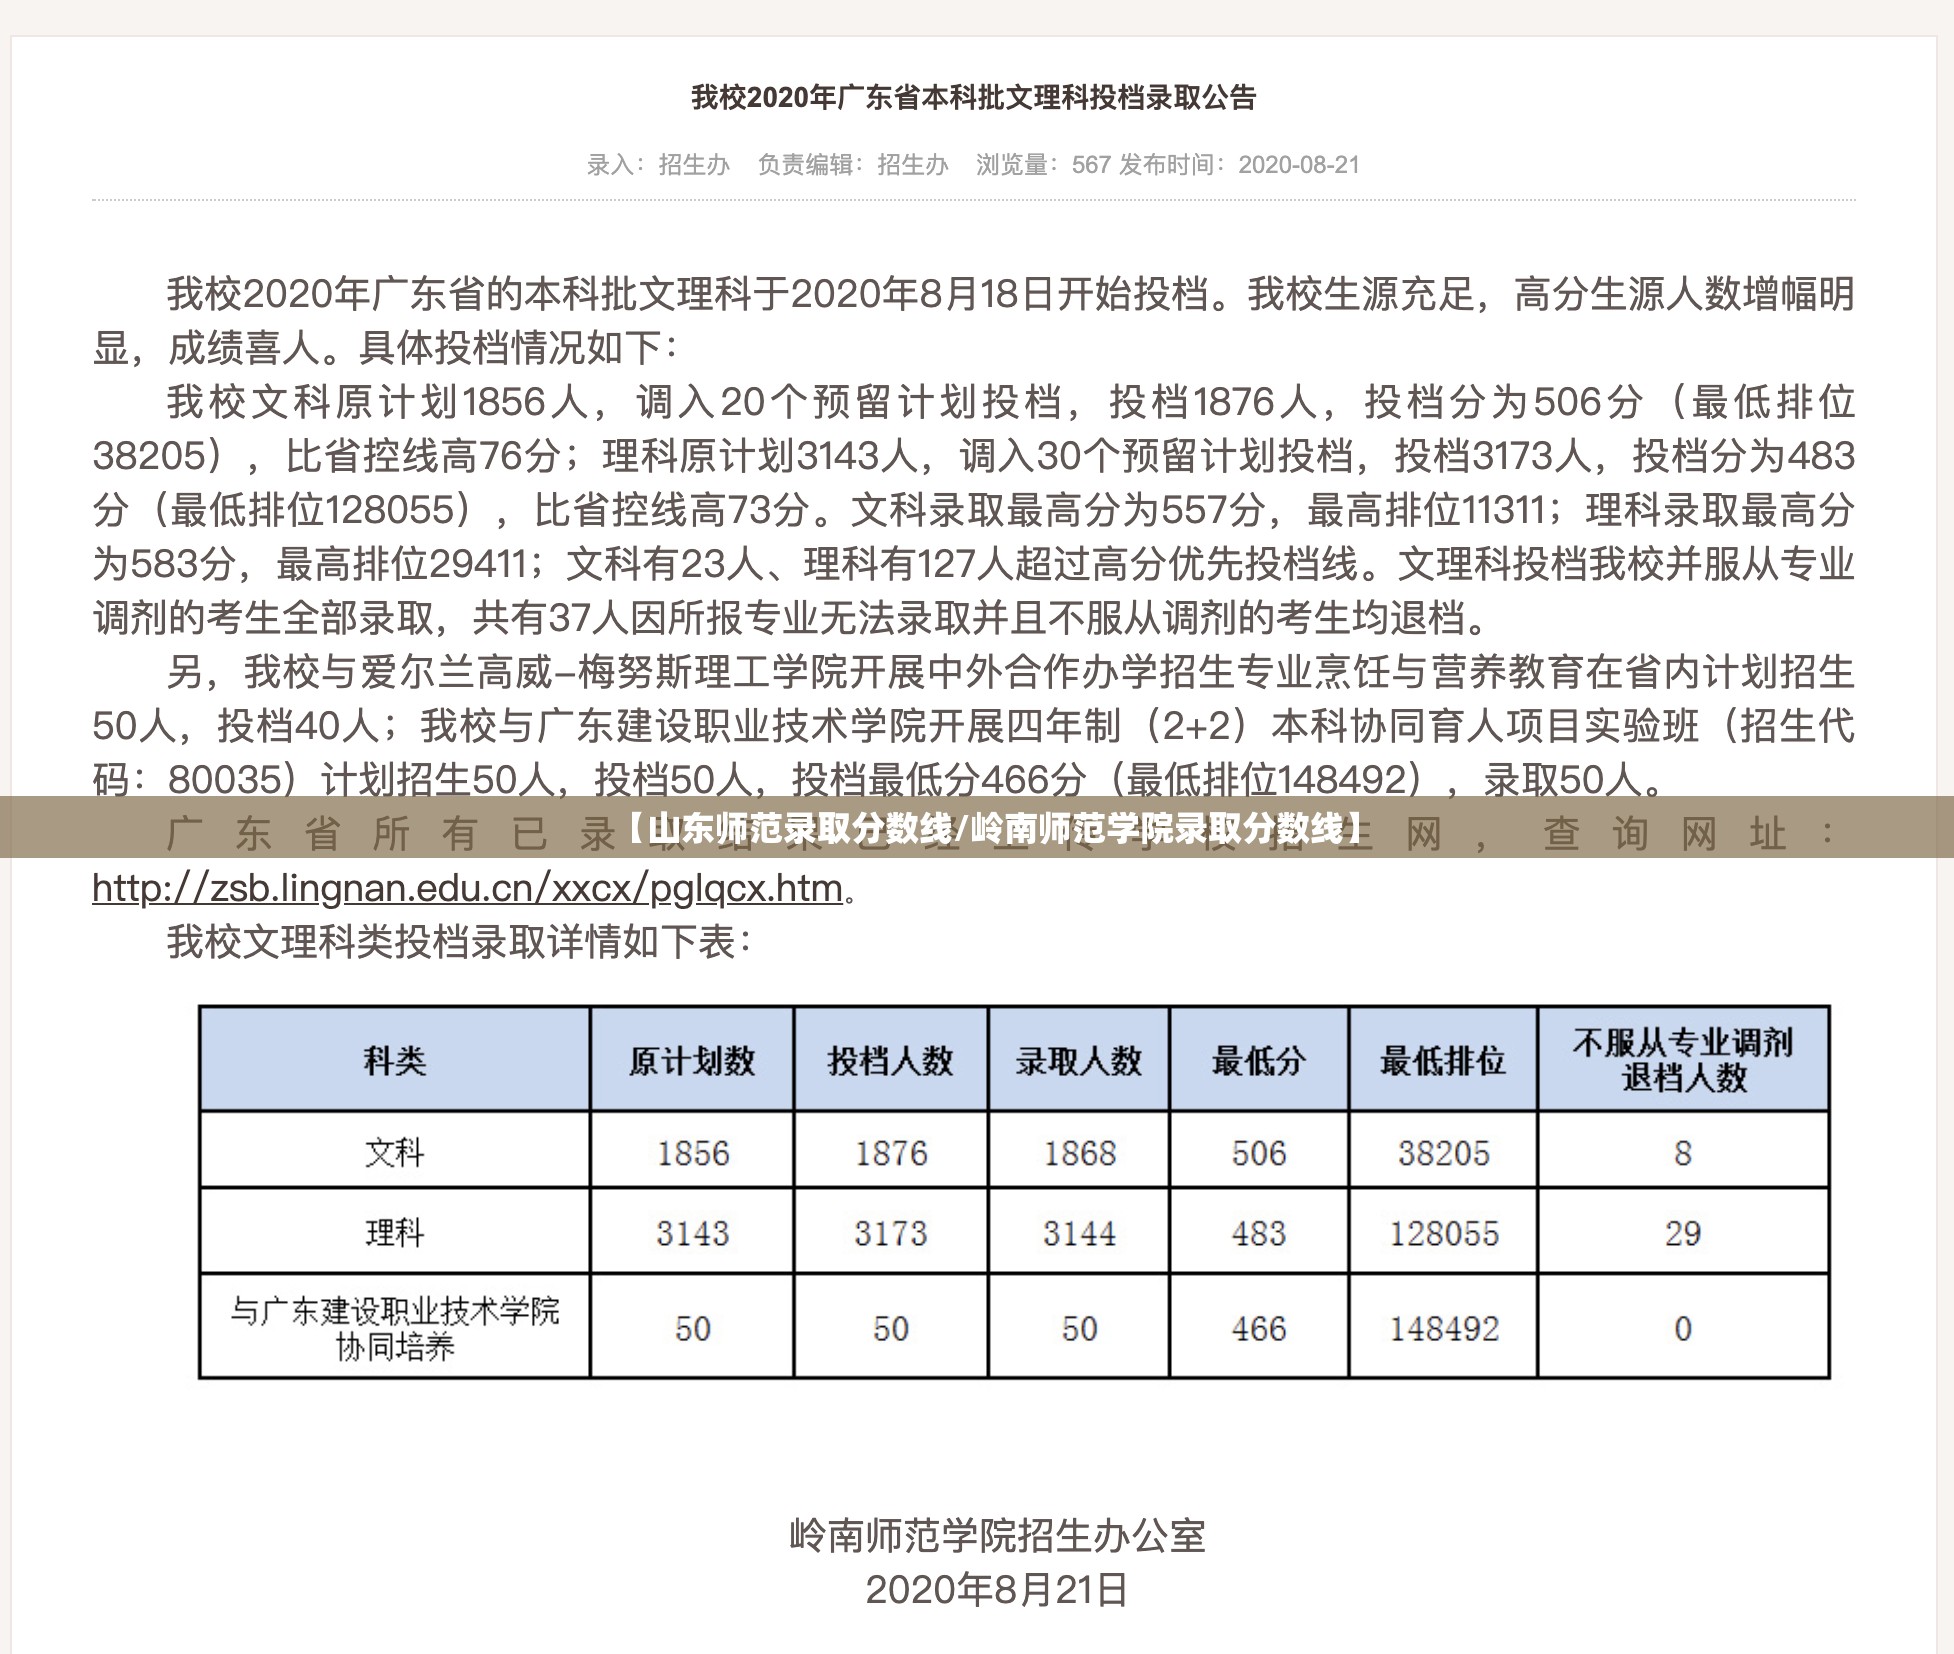Click the cell value 3143
1954x1654 pixels.
click(x=693, y=1233)
